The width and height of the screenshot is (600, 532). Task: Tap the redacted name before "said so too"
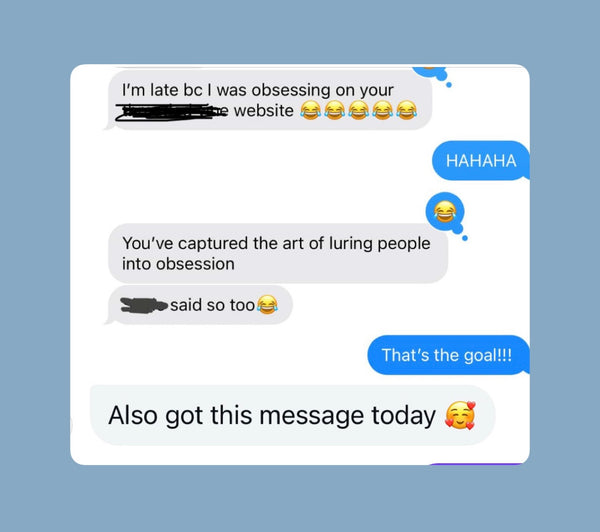(144, 305)
